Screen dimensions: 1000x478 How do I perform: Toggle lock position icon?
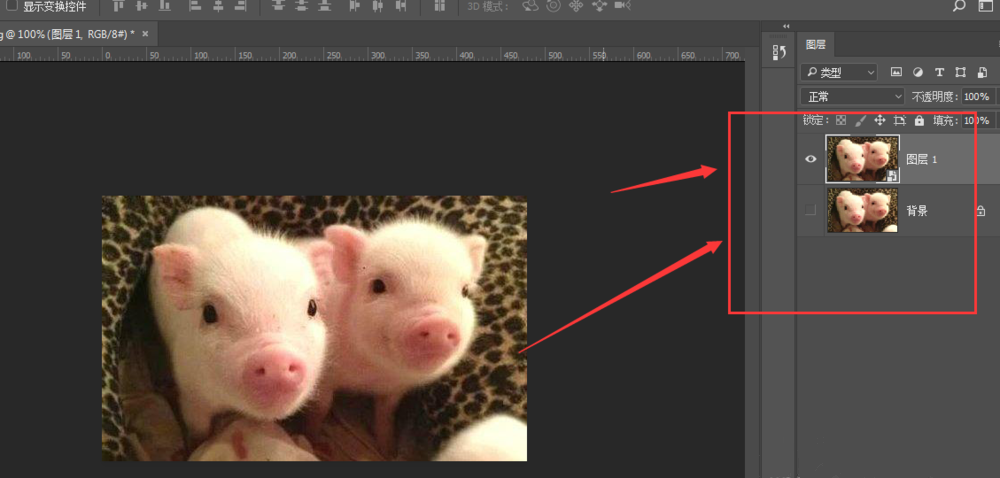[x=880, y=120]
